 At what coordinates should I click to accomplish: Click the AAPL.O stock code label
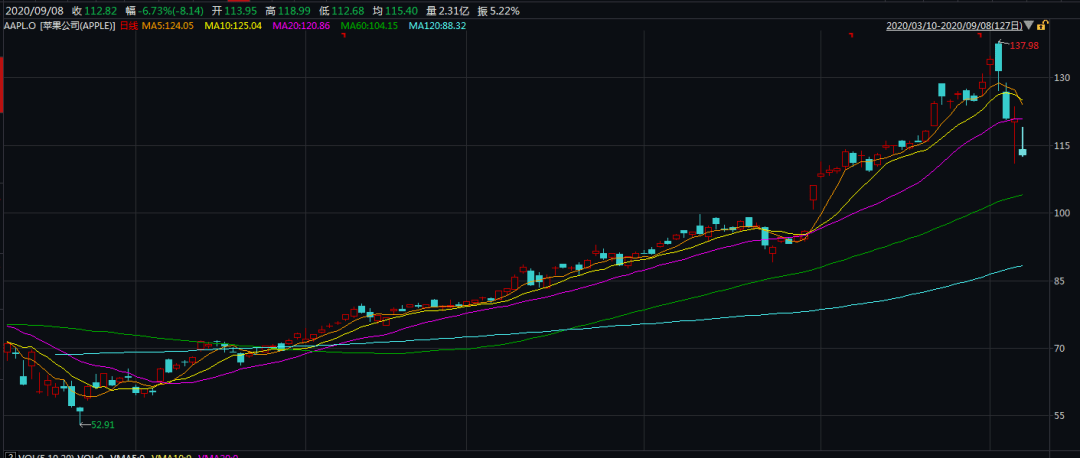pos(20,25)
